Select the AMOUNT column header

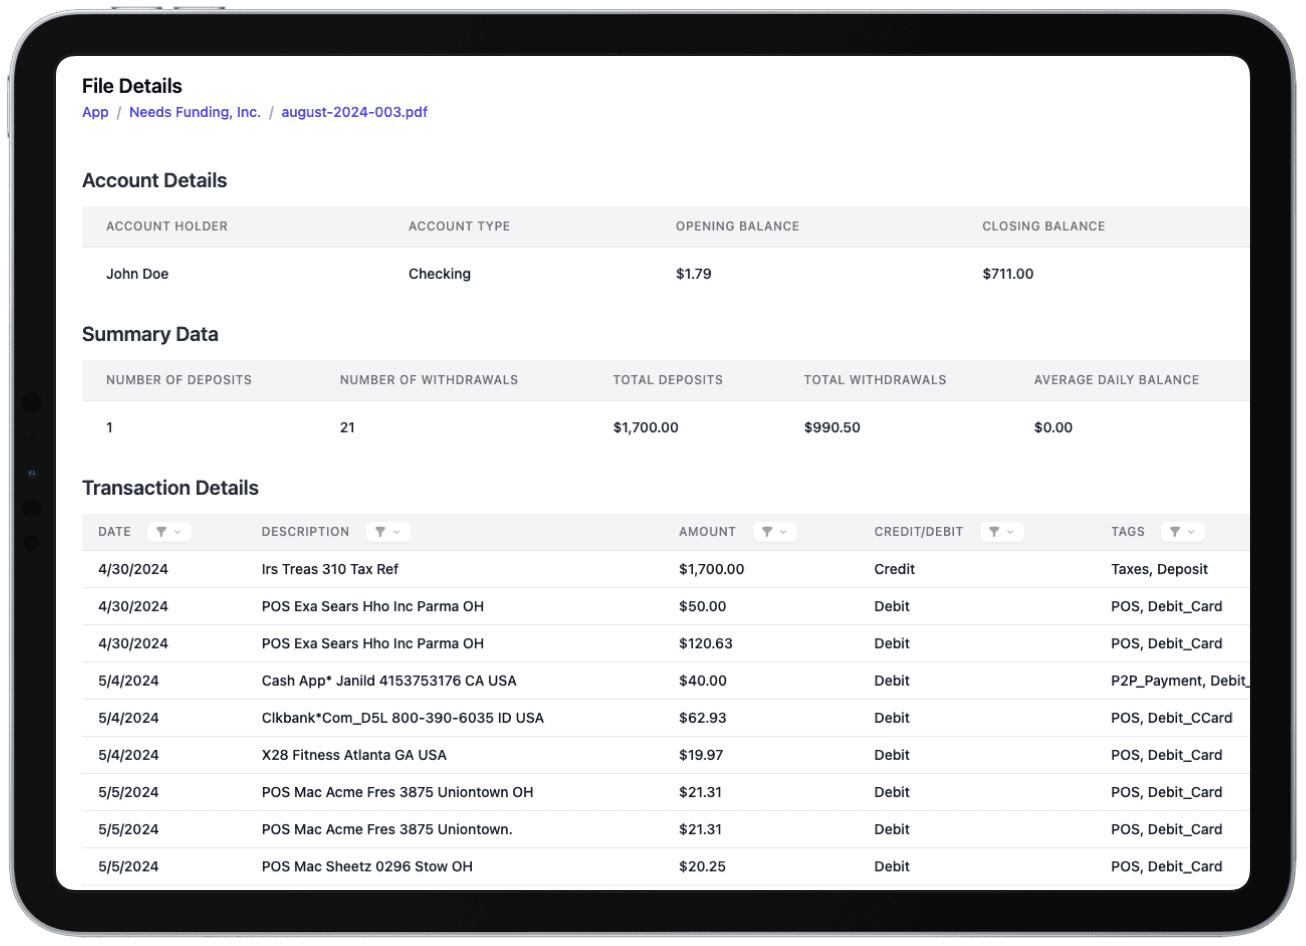point(707,532)
